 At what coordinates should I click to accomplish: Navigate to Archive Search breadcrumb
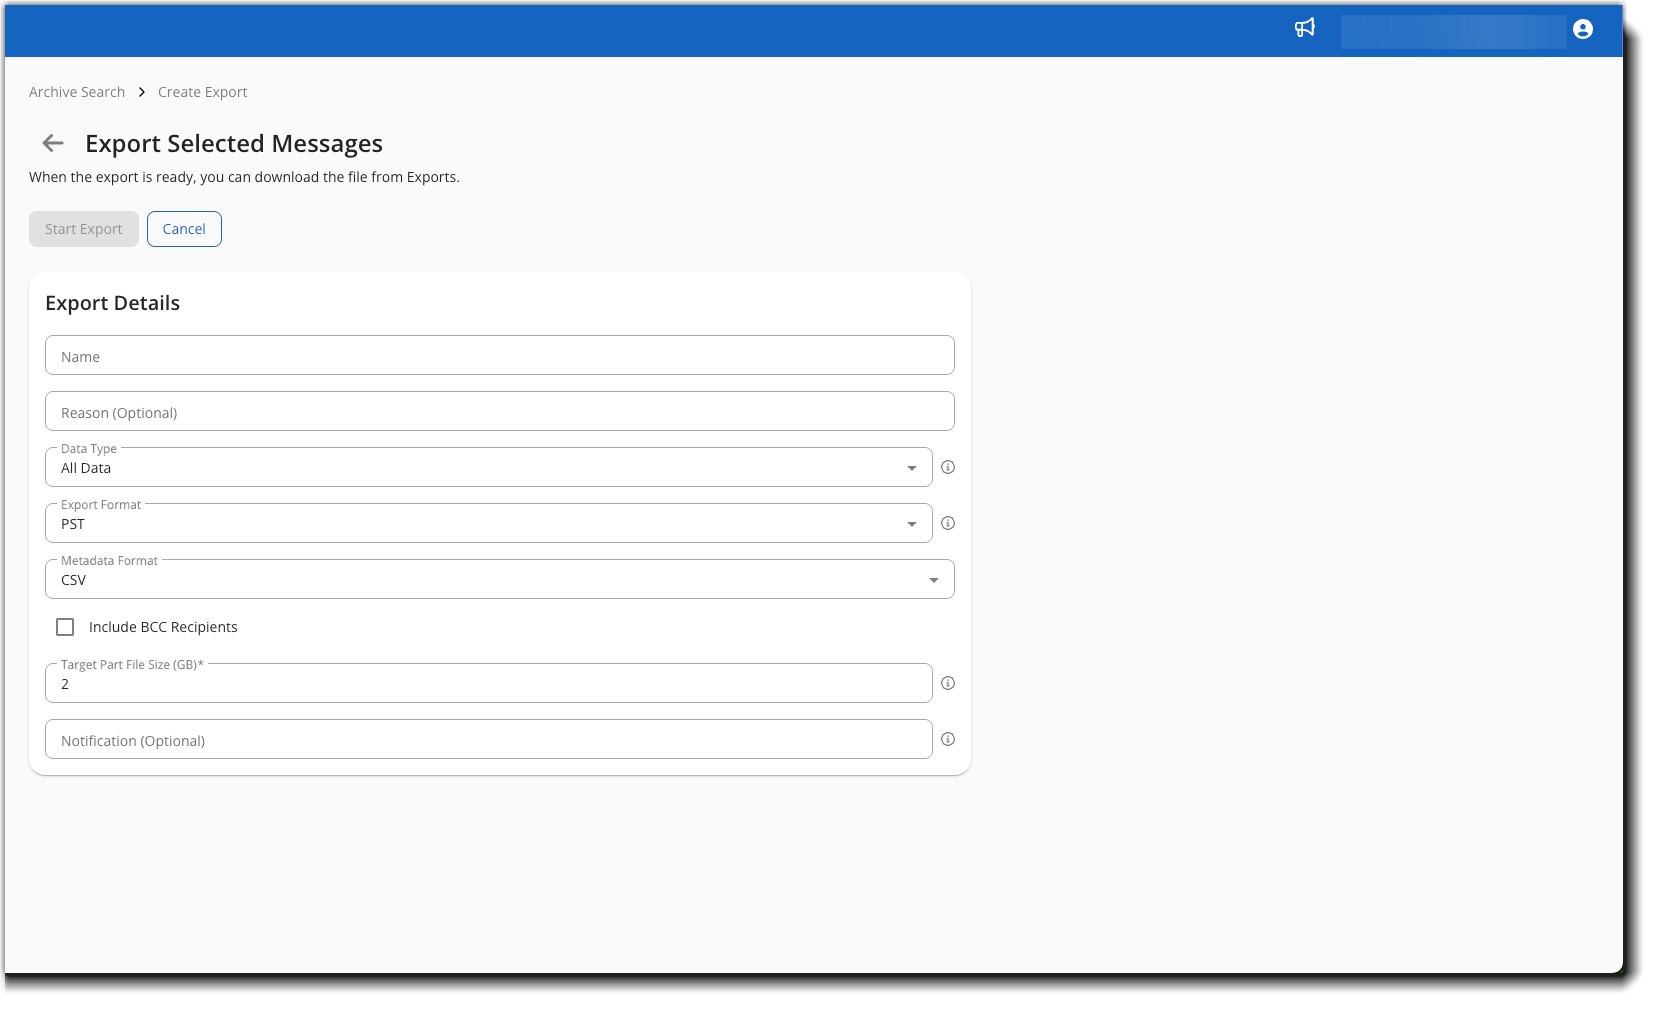click(77, 92)
